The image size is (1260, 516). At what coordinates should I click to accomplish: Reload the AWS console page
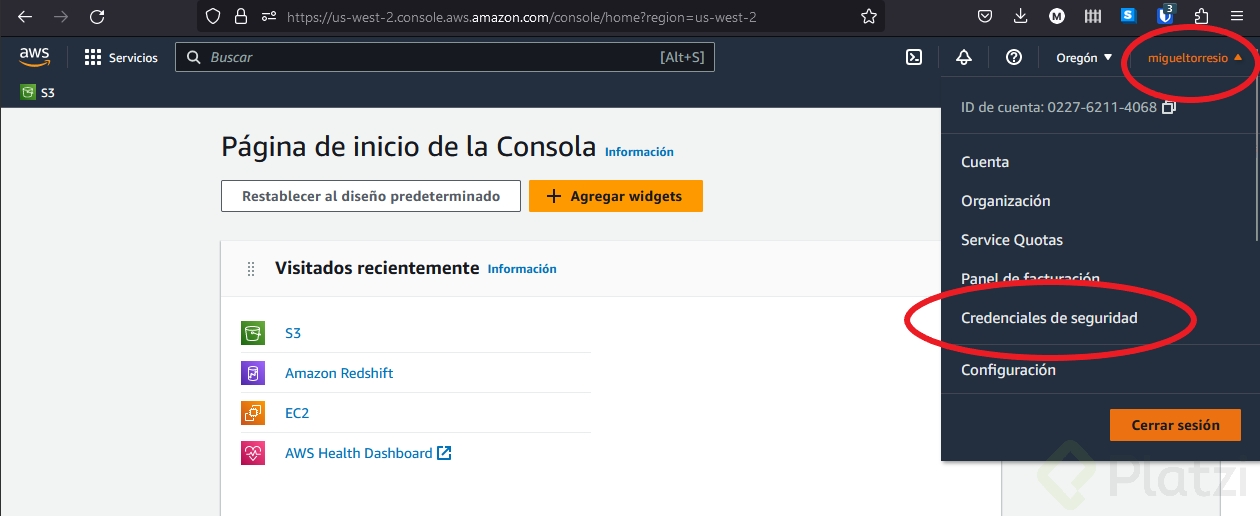[x=97, y=16]
